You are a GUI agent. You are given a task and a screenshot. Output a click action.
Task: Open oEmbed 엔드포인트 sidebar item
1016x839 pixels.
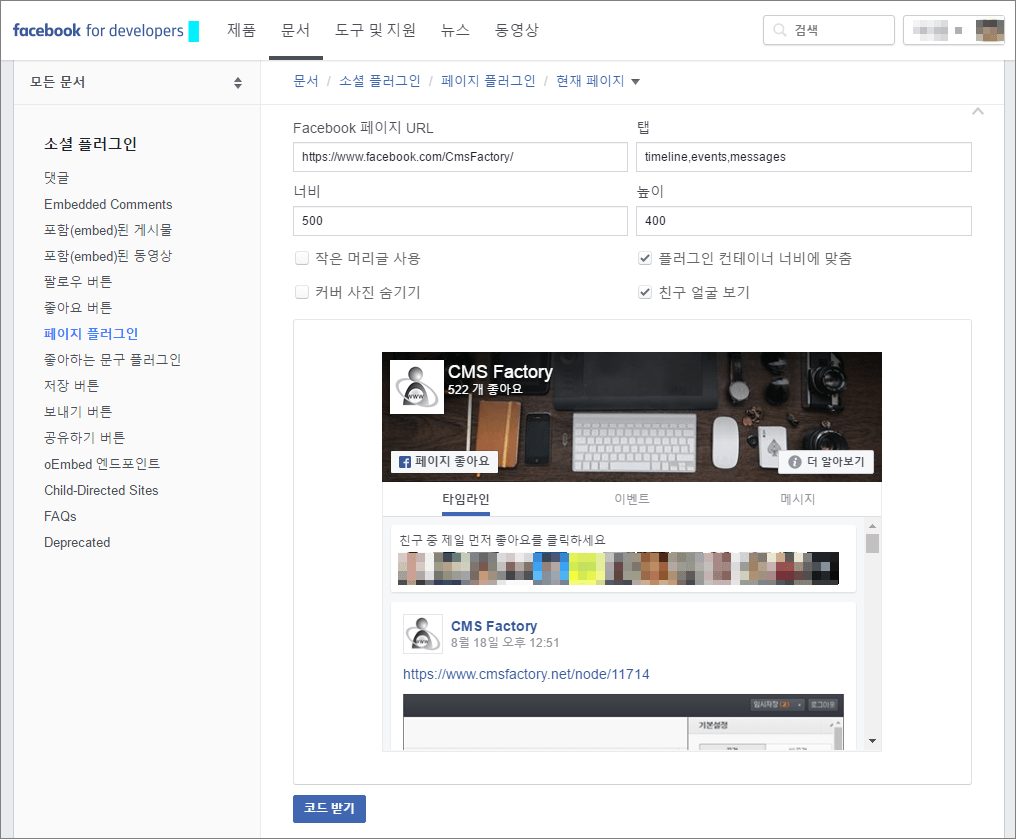102,464
